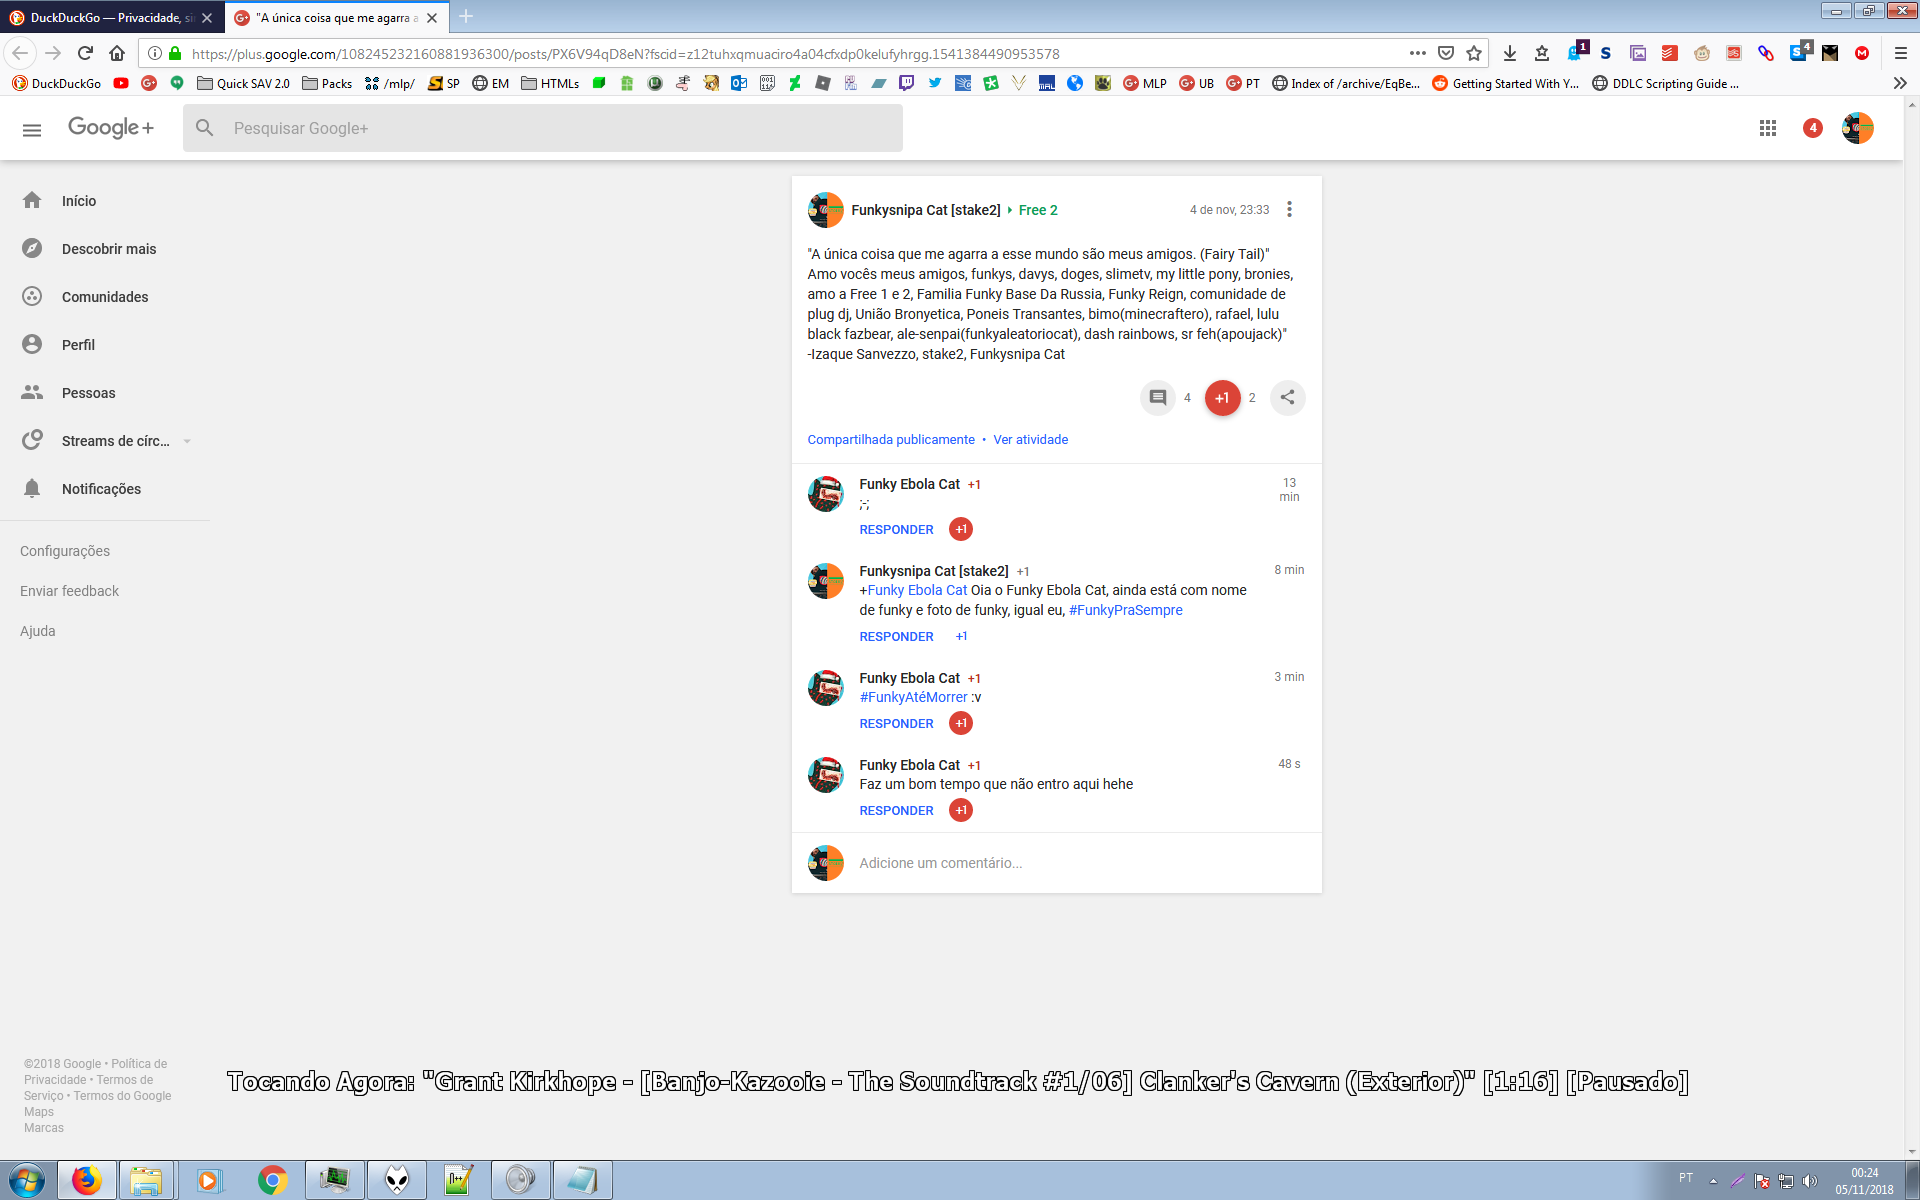
Task: Show more bookmarks with the chevron
Action: pyautogui.click(x=1899, y=83)
